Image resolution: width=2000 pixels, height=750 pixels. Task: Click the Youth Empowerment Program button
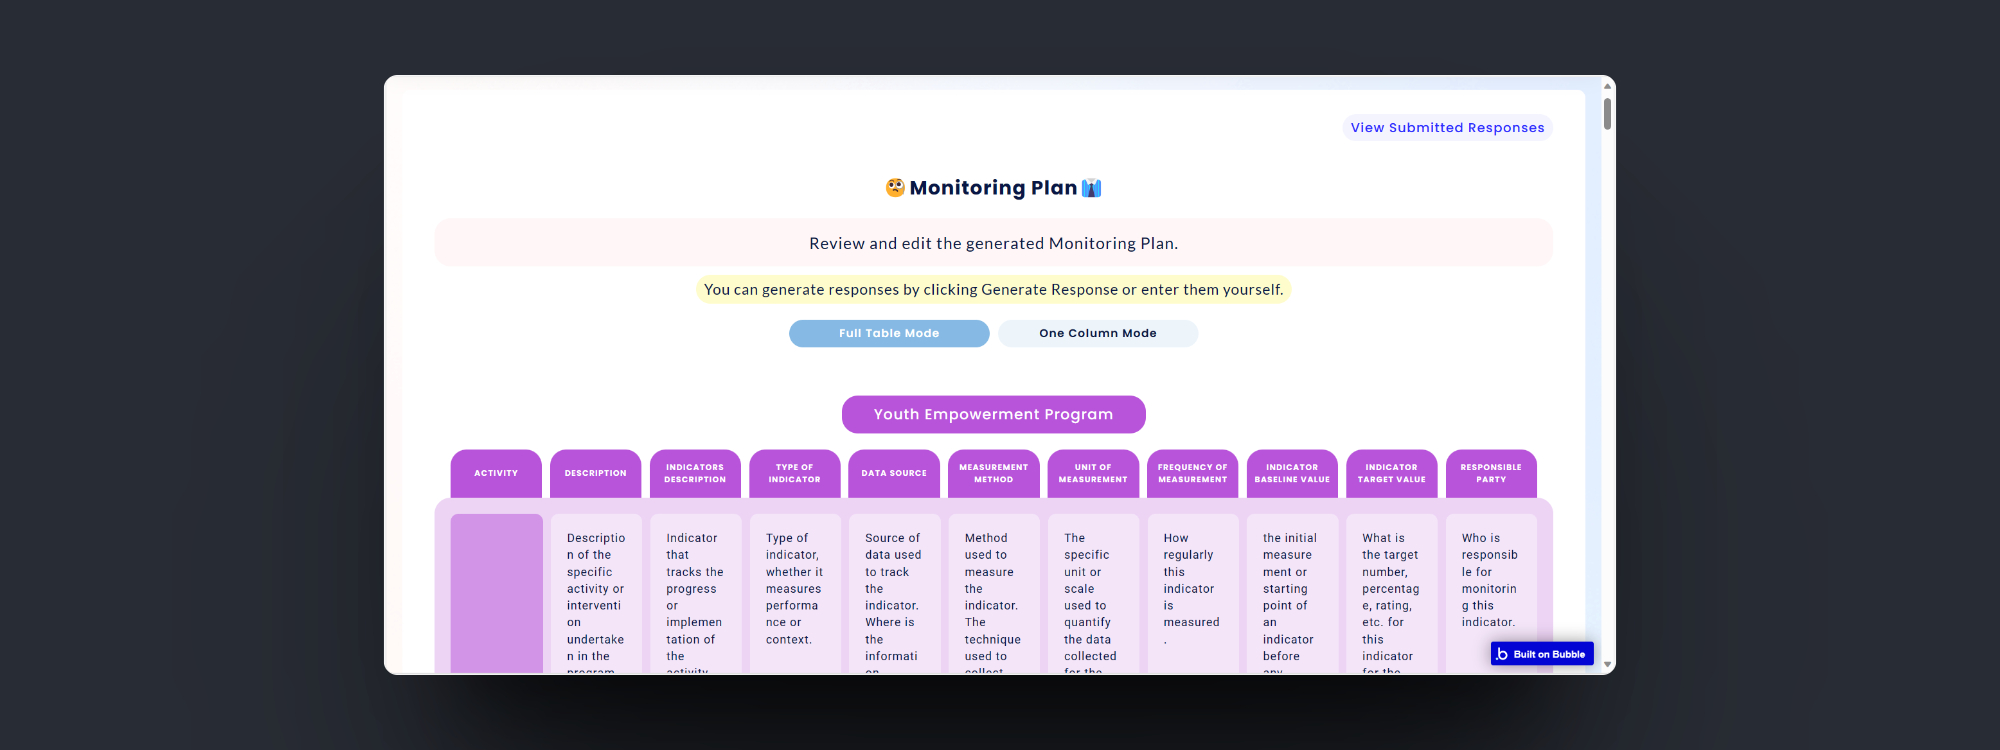(x=993, y=414)
